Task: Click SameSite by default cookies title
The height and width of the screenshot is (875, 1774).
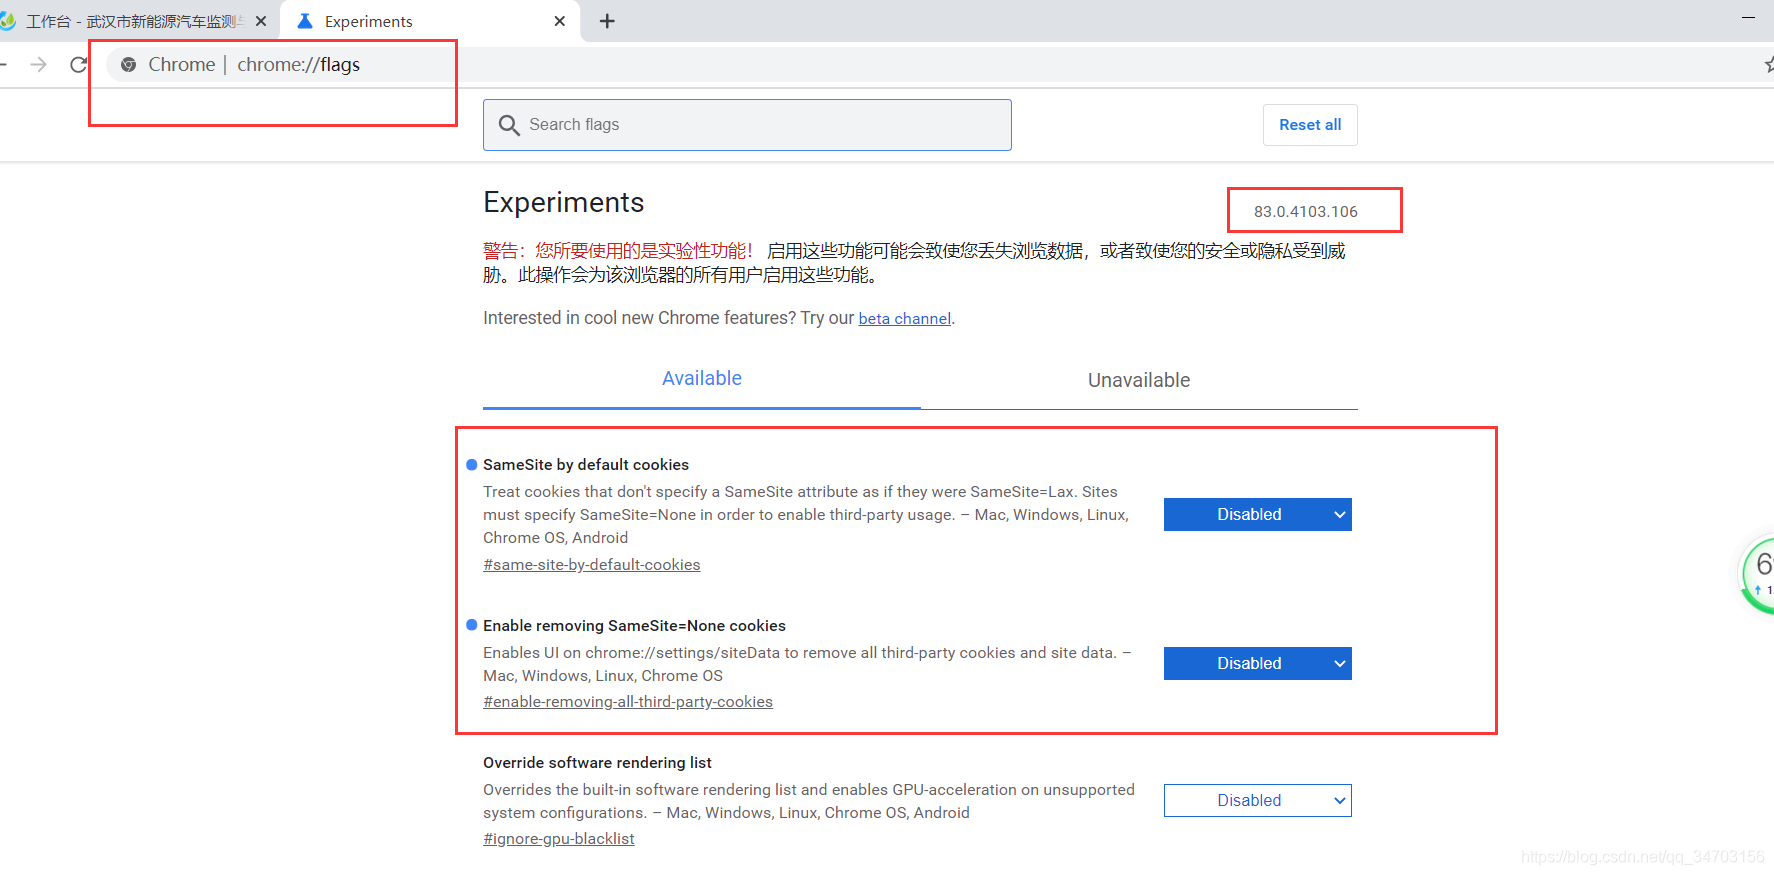Action: click(586, 465)
